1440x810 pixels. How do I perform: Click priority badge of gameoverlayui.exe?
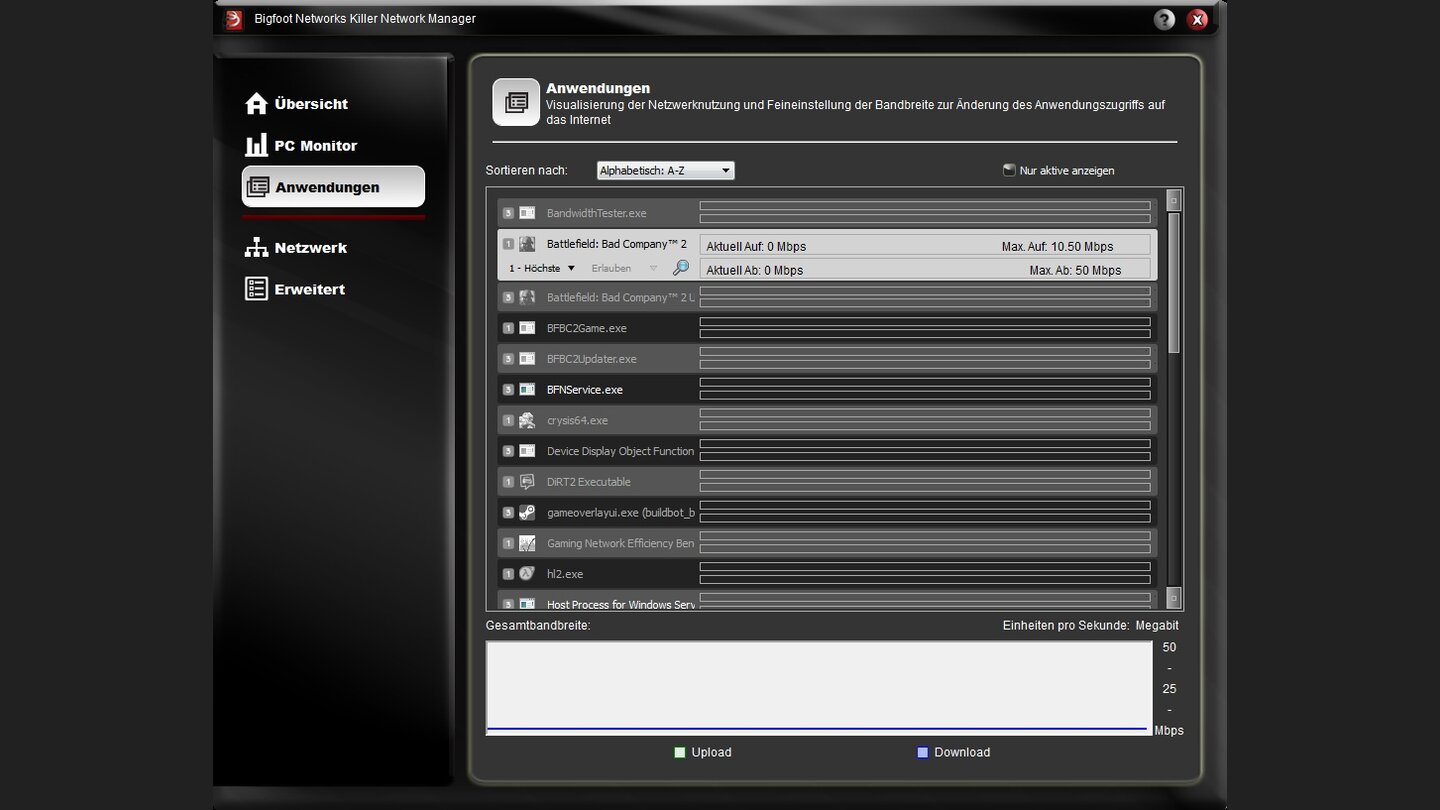[x=508, y=513]
